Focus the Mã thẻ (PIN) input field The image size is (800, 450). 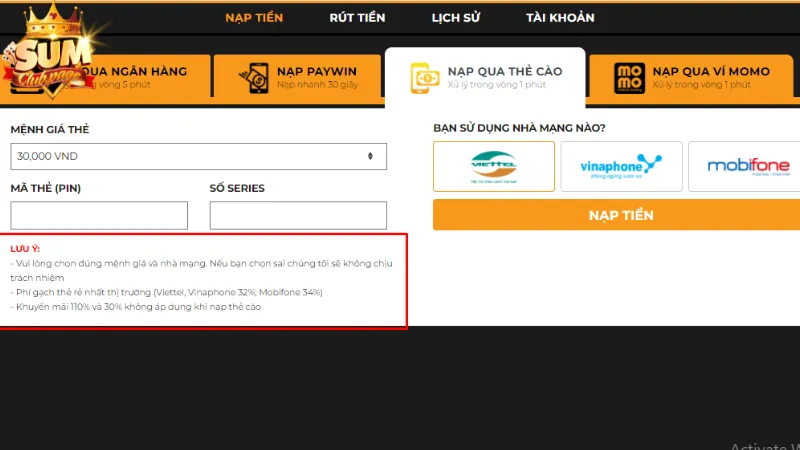click(99, 215)
